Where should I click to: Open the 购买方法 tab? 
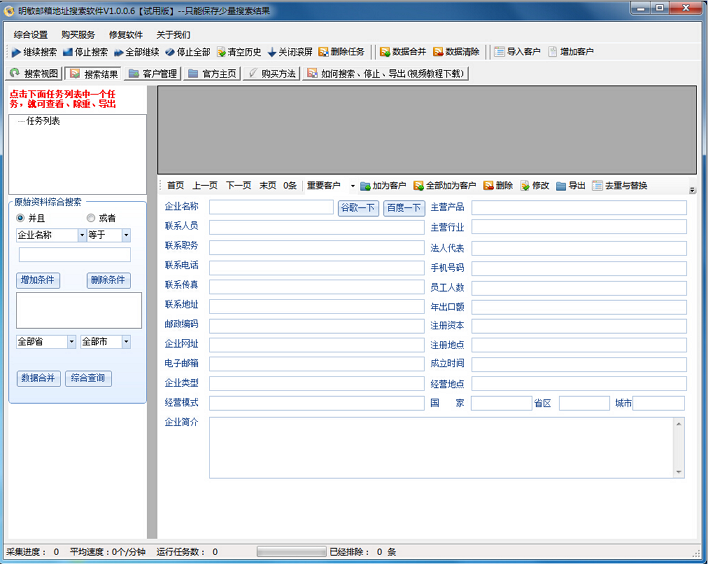pos(272,73)
